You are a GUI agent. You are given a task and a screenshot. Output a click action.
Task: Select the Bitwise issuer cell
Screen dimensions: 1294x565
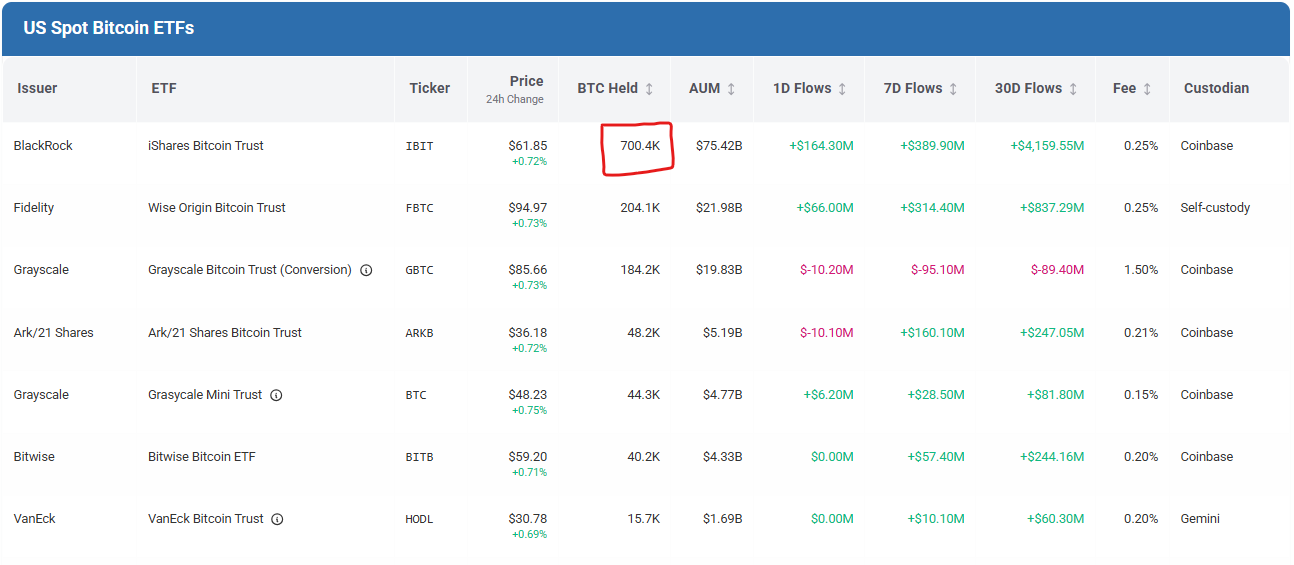34,457
